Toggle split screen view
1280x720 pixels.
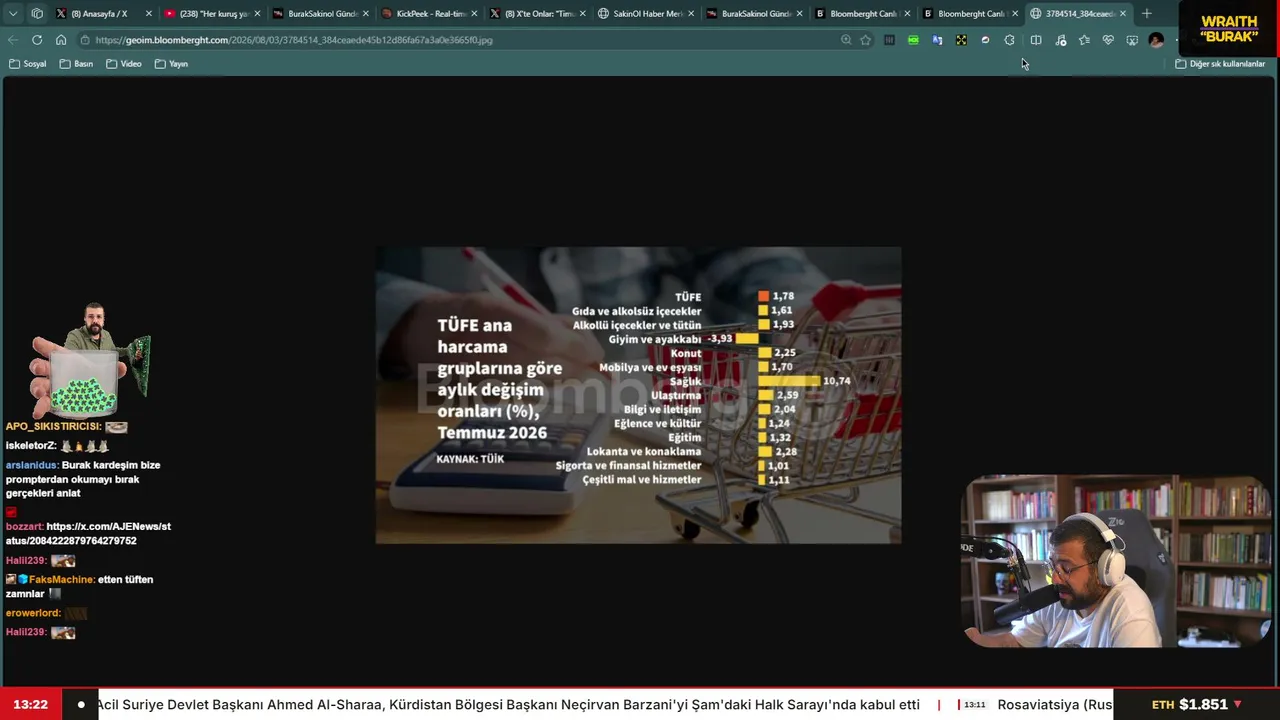click(x=1036, y=40)
